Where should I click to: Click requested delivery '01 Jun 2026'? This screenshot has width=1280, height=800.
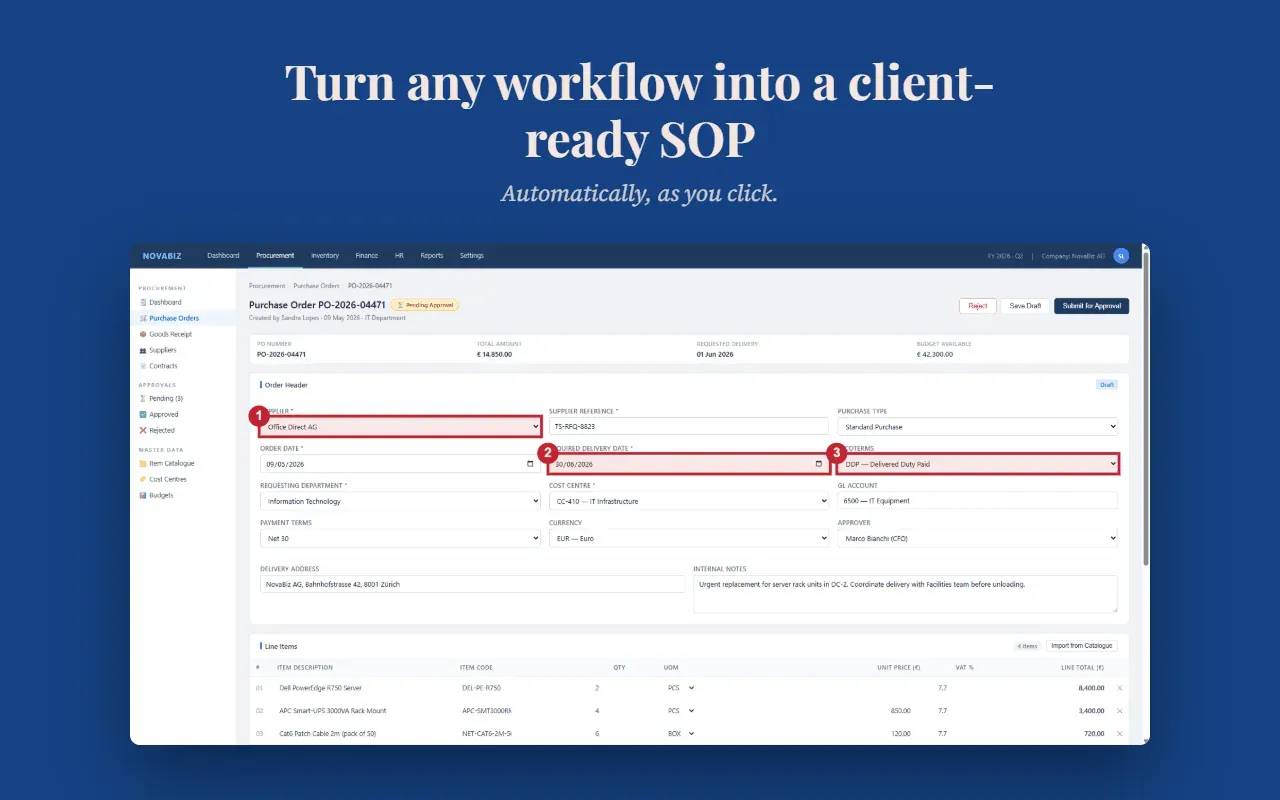pyautogui.click(x=713, y=354)
